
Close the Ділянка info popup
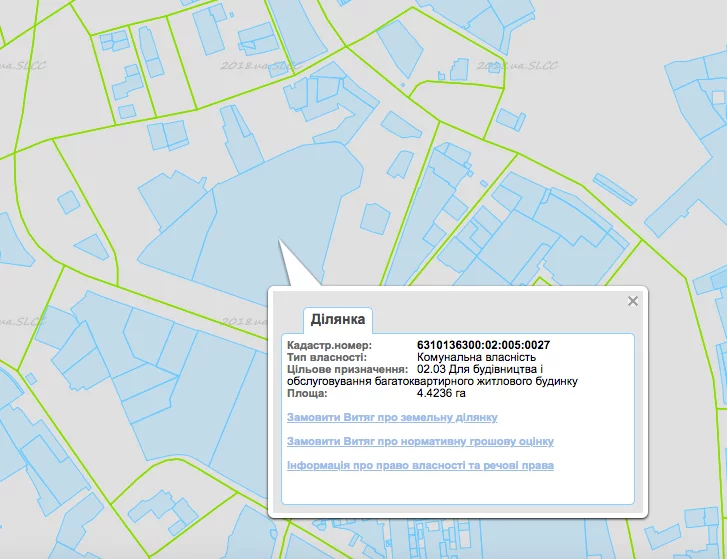click(x=632, y=301)
